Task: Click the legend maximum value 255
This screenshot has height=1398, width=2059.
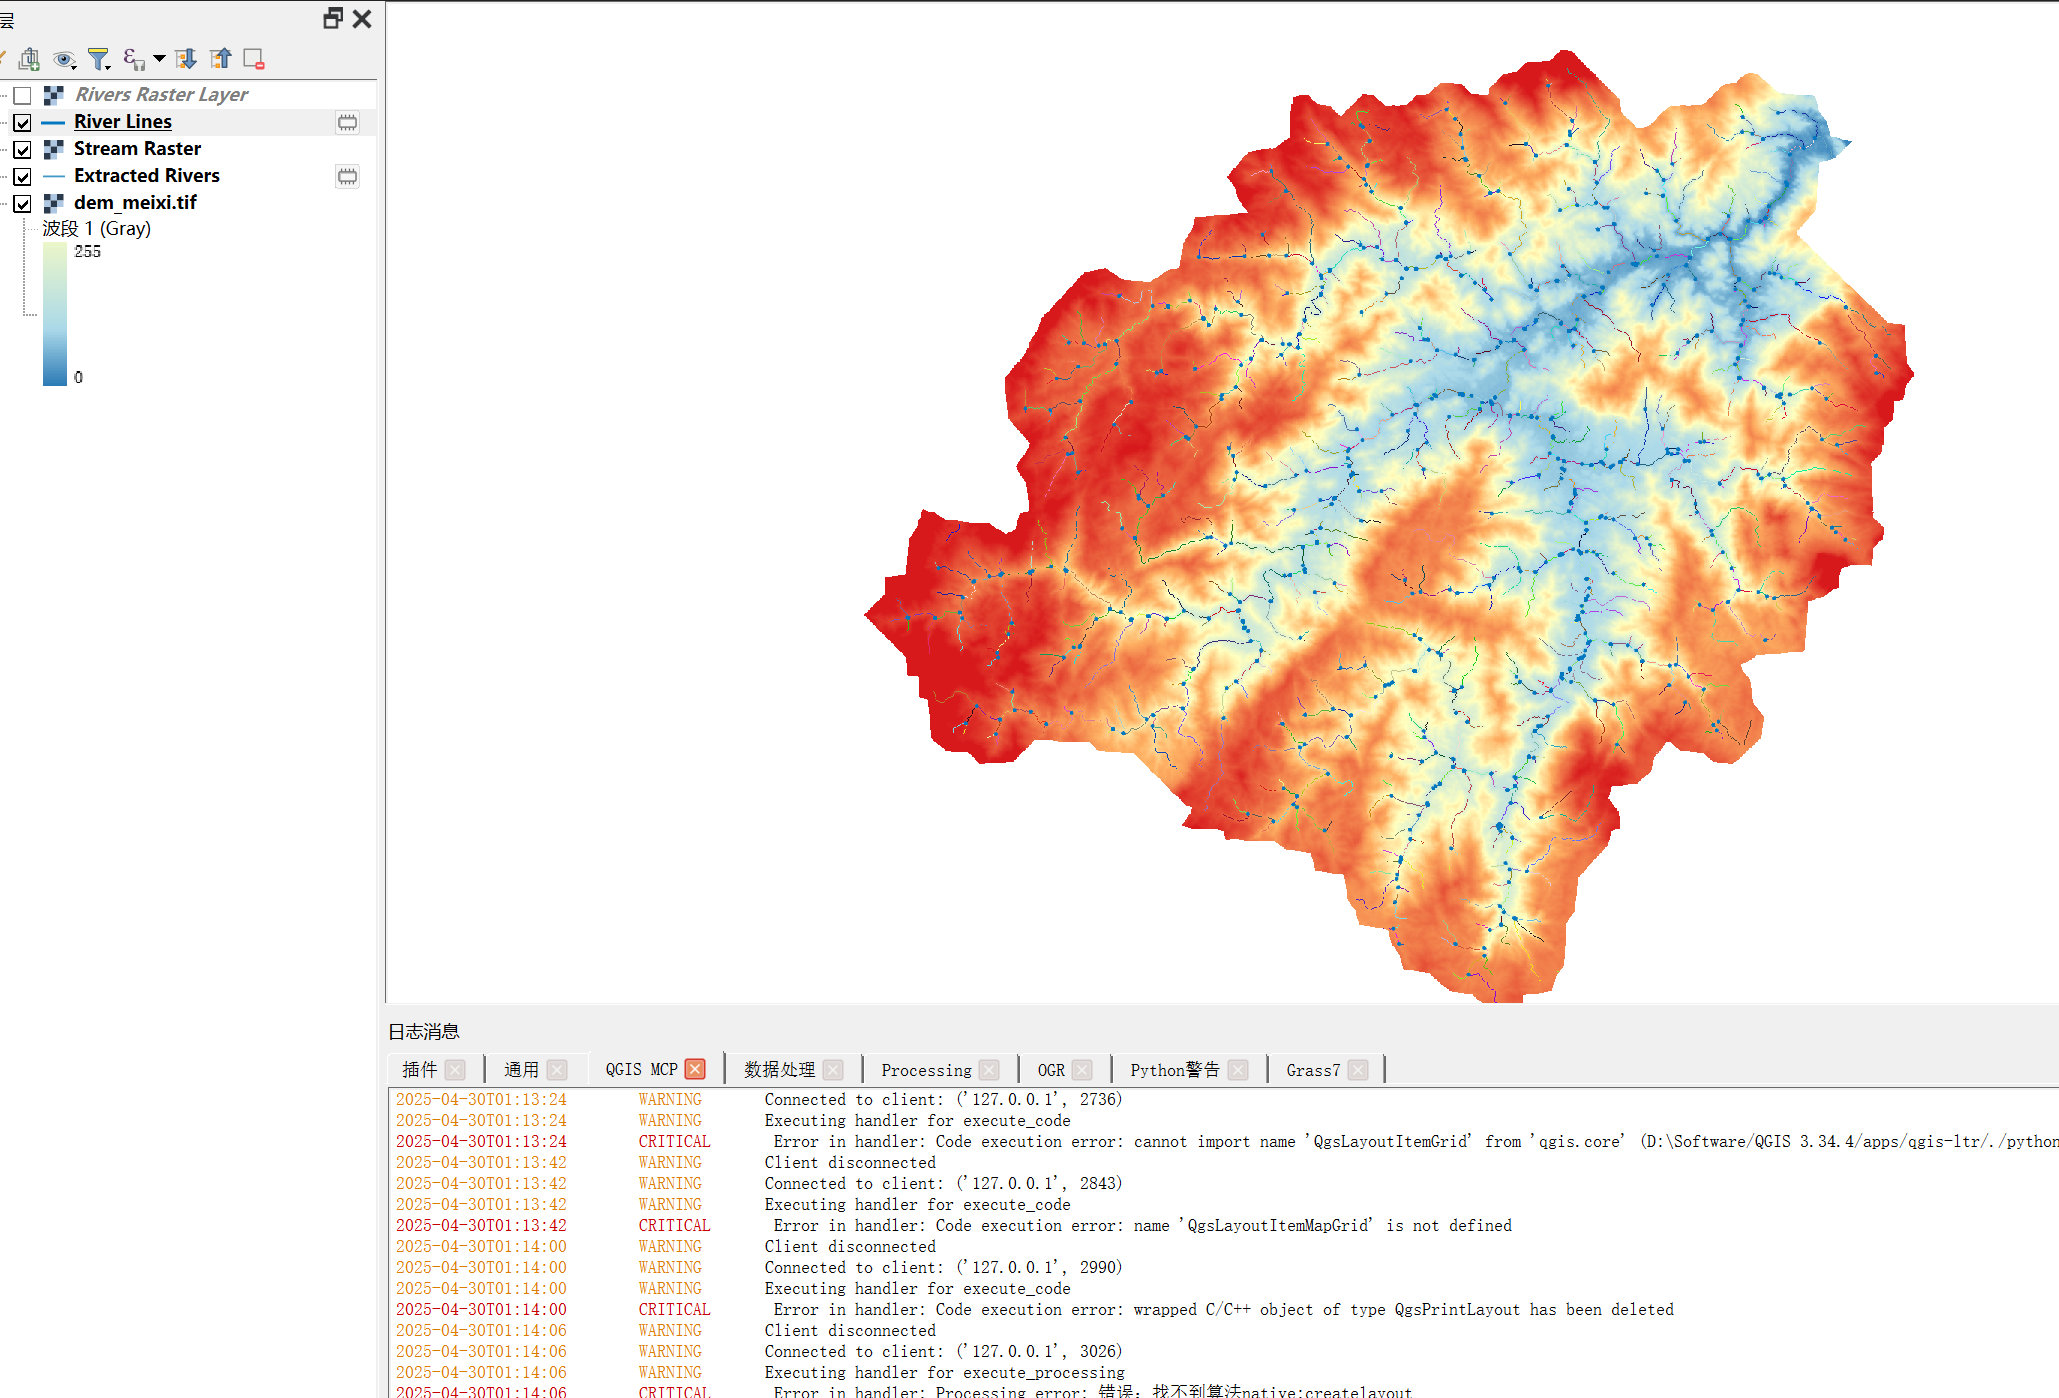Action: coord(87,252)
